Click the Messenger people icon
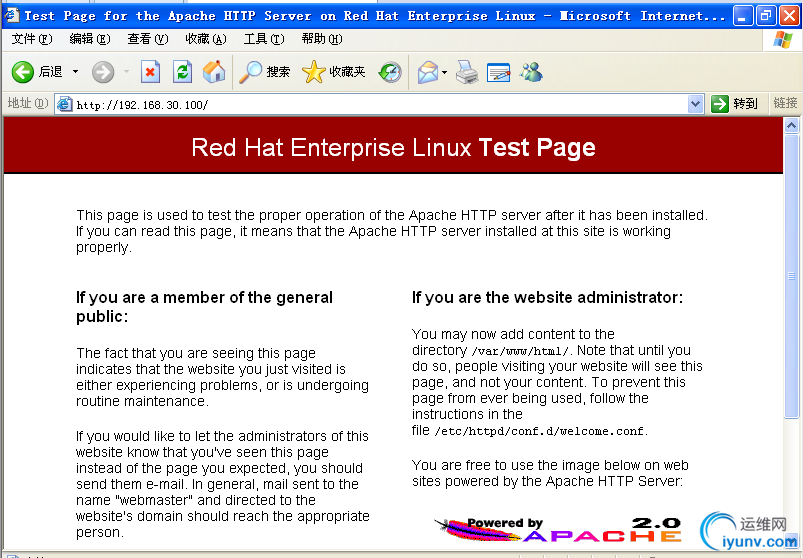Screen dimensions: 803x558 pyautogui.click(x=531, y=72)
